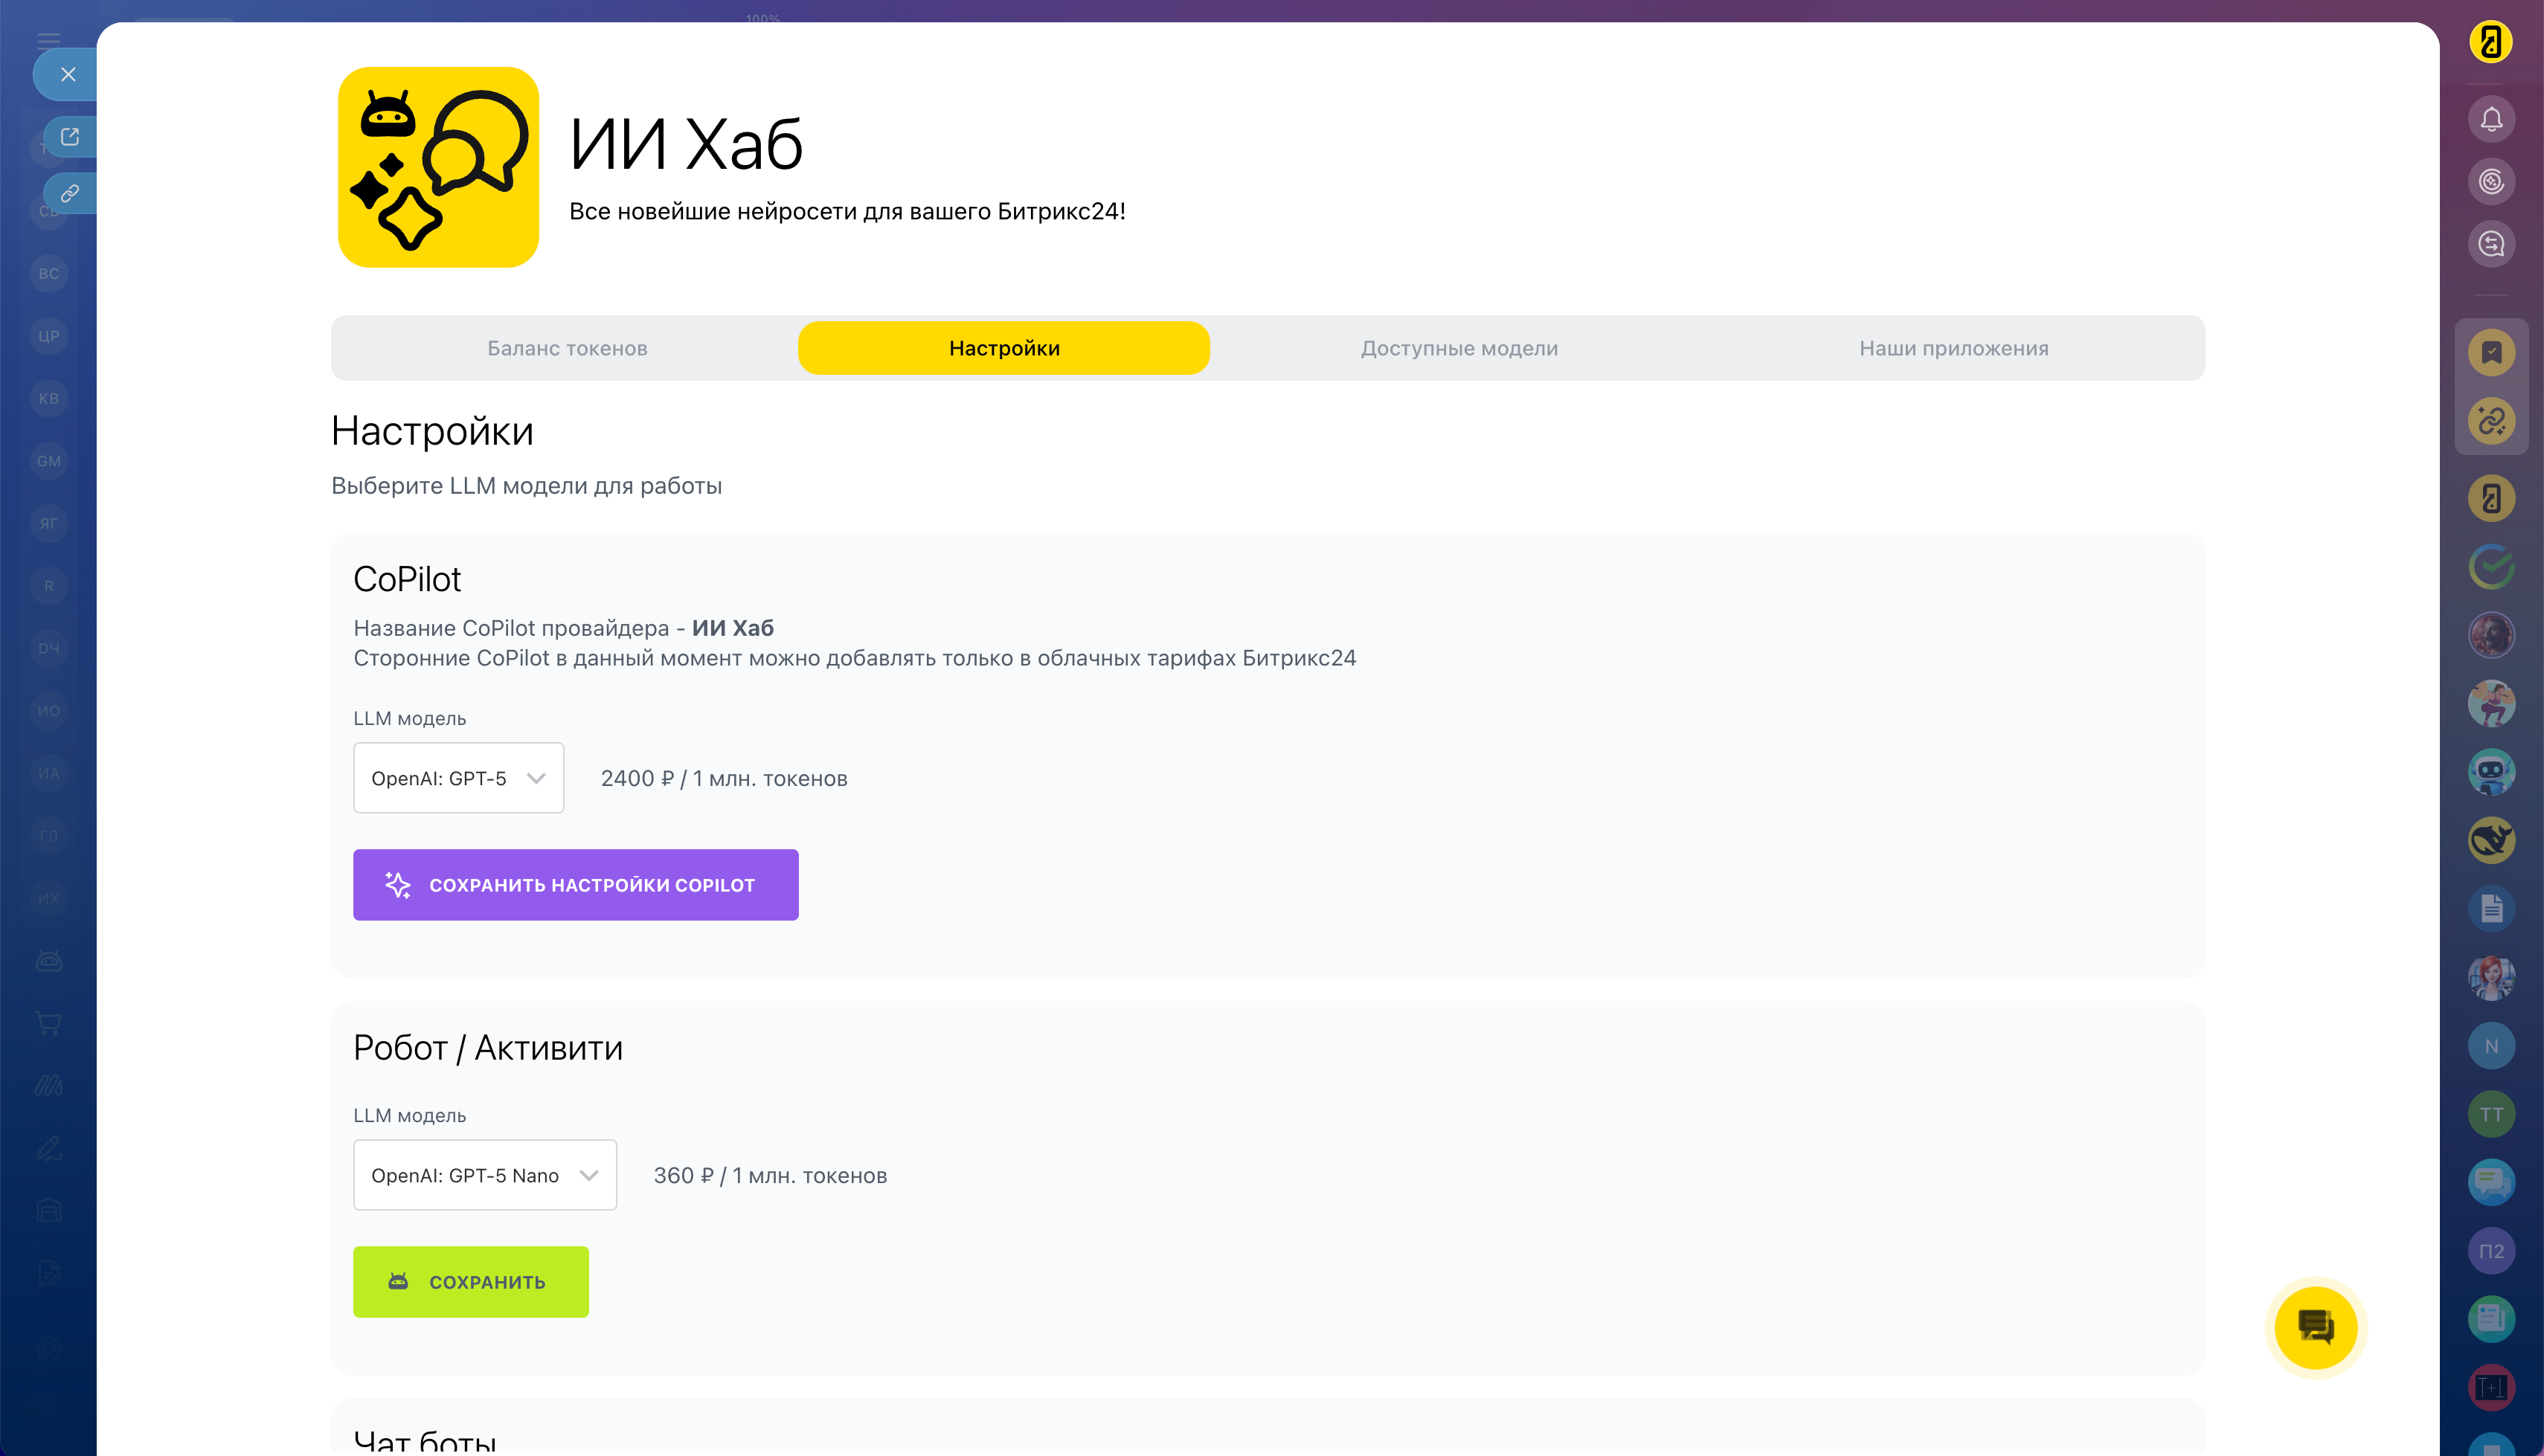Open the Наши приложения tab
Screen dimensions: 2544x1456
coord(1953,348)
